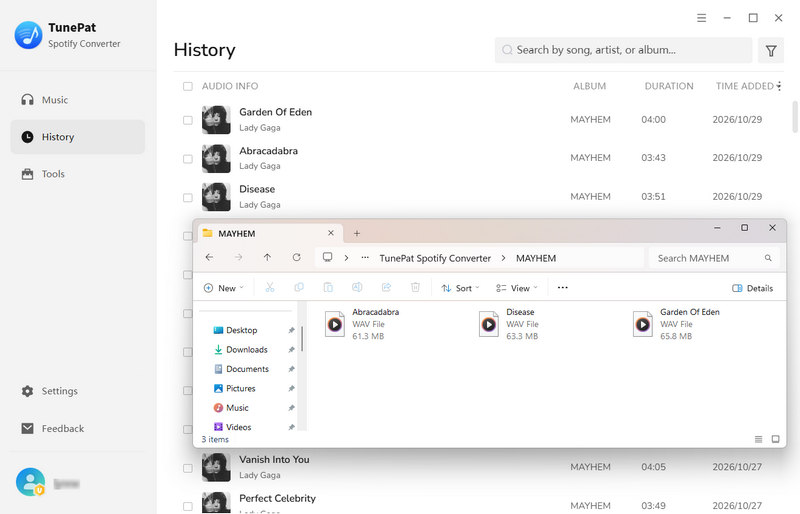This screenshot has width=800, height=514.
Task: Expand chevron before MAYHEM breadcrumb
Action: (x=503, y=258)
